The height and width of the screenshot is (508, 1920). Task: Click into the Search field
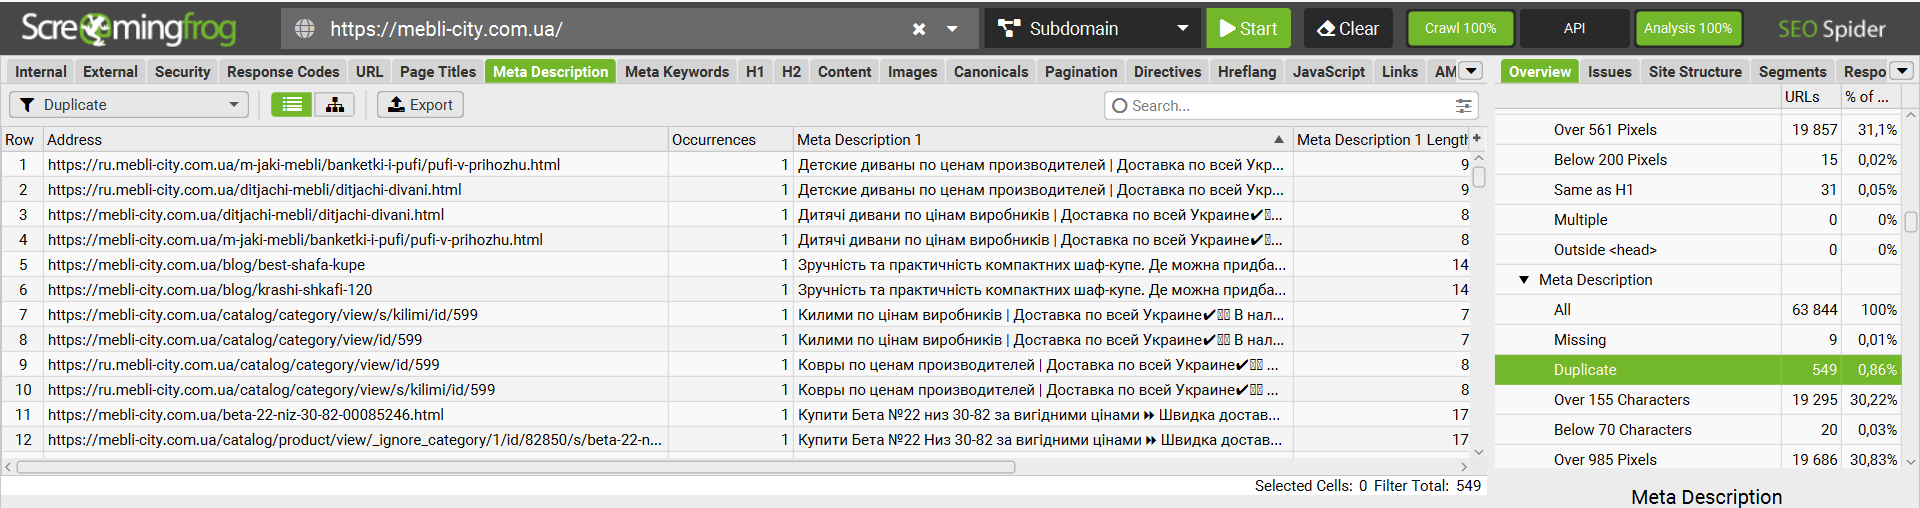pos(1280,105)
